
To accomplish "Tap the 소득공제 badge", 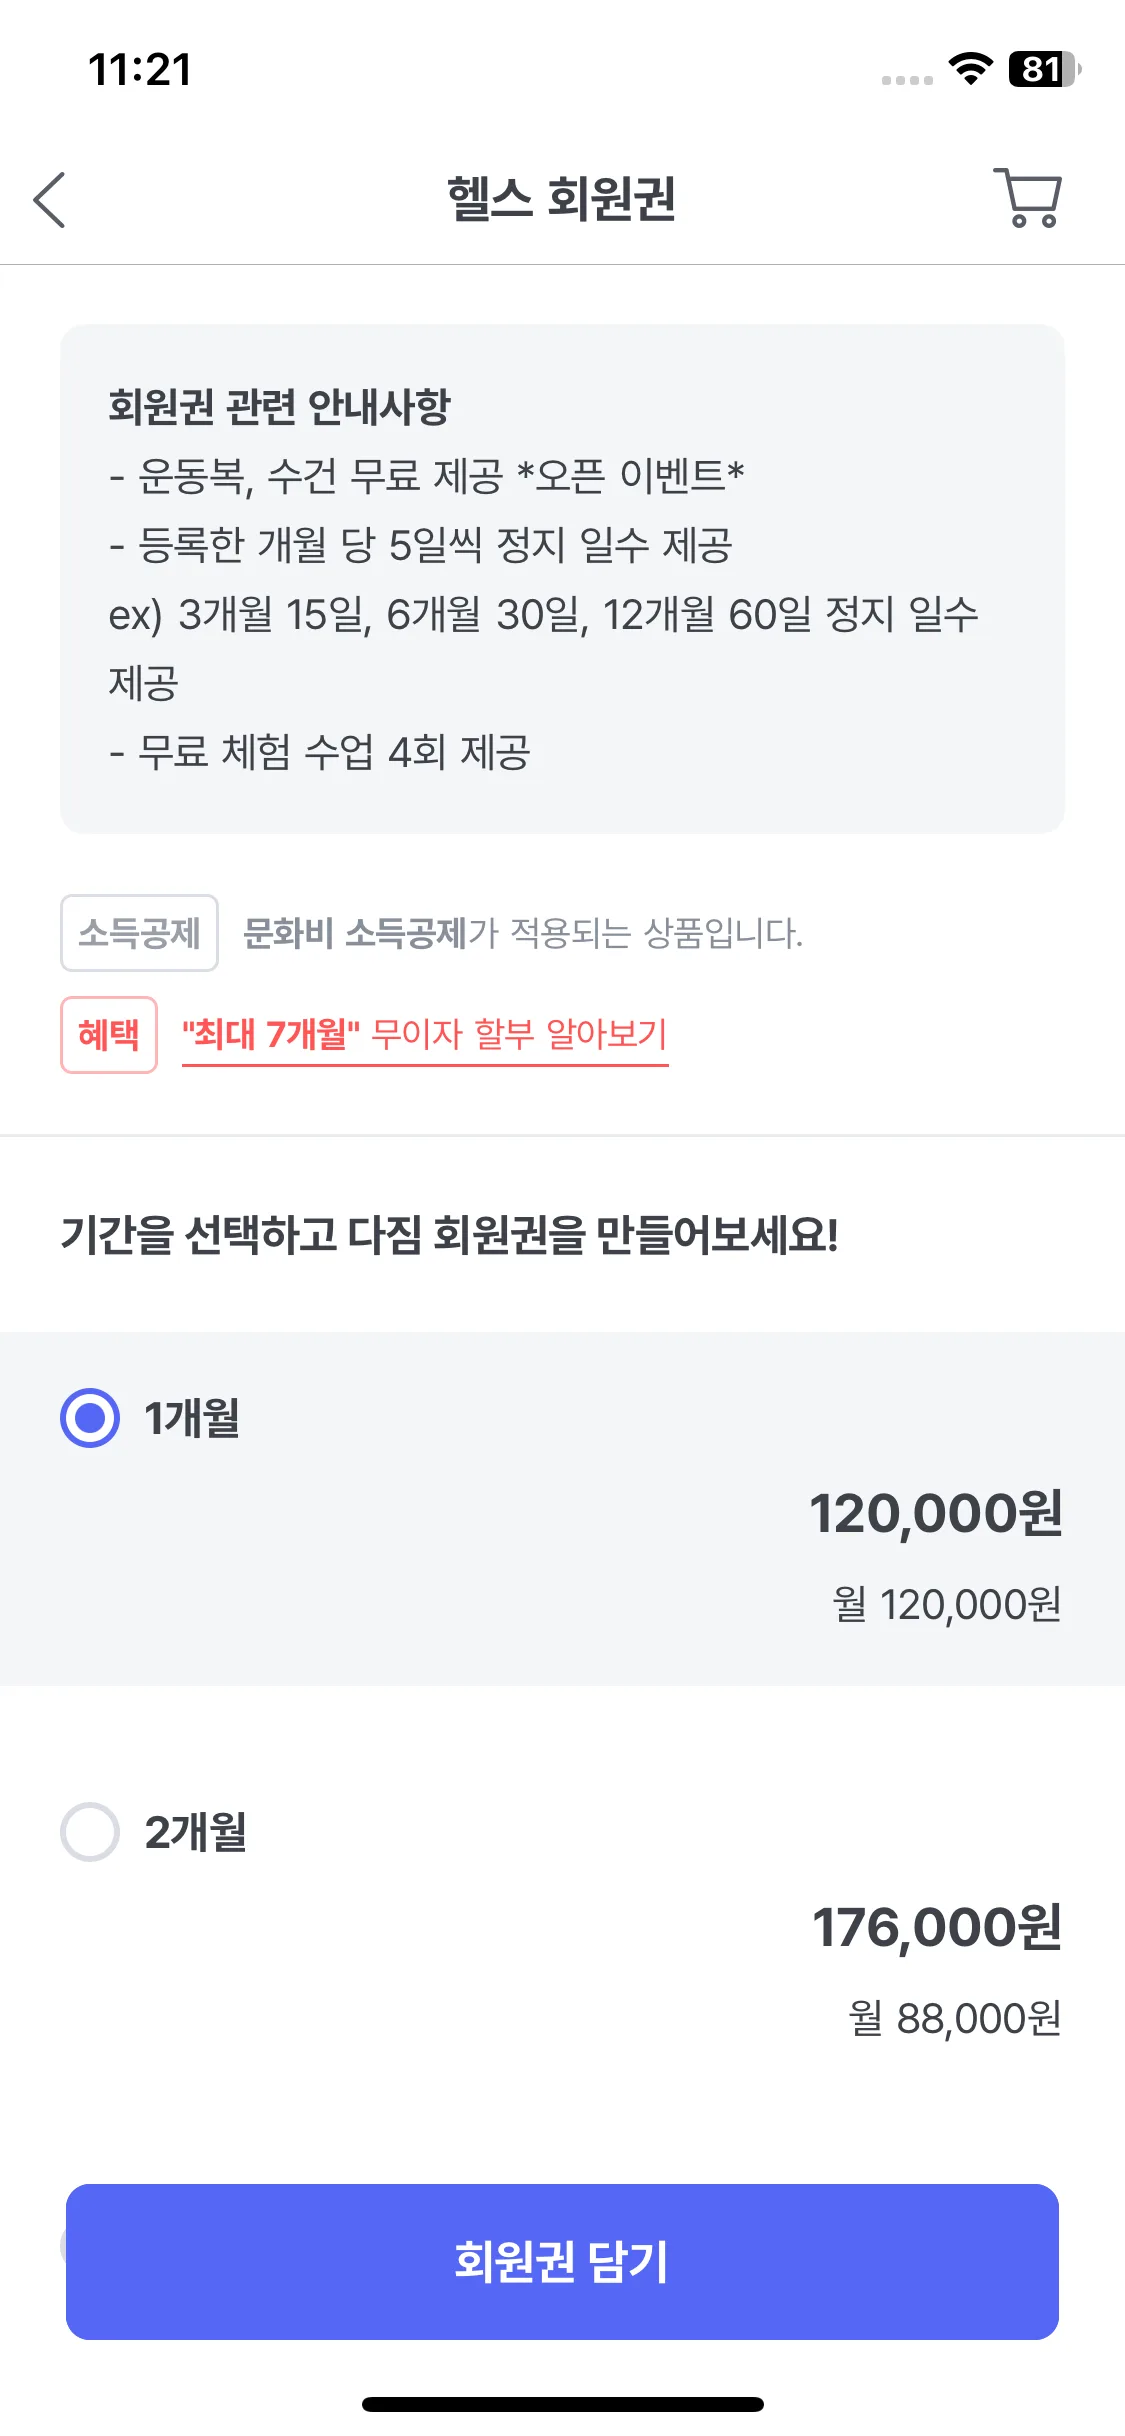I will [x=139, y=933].
